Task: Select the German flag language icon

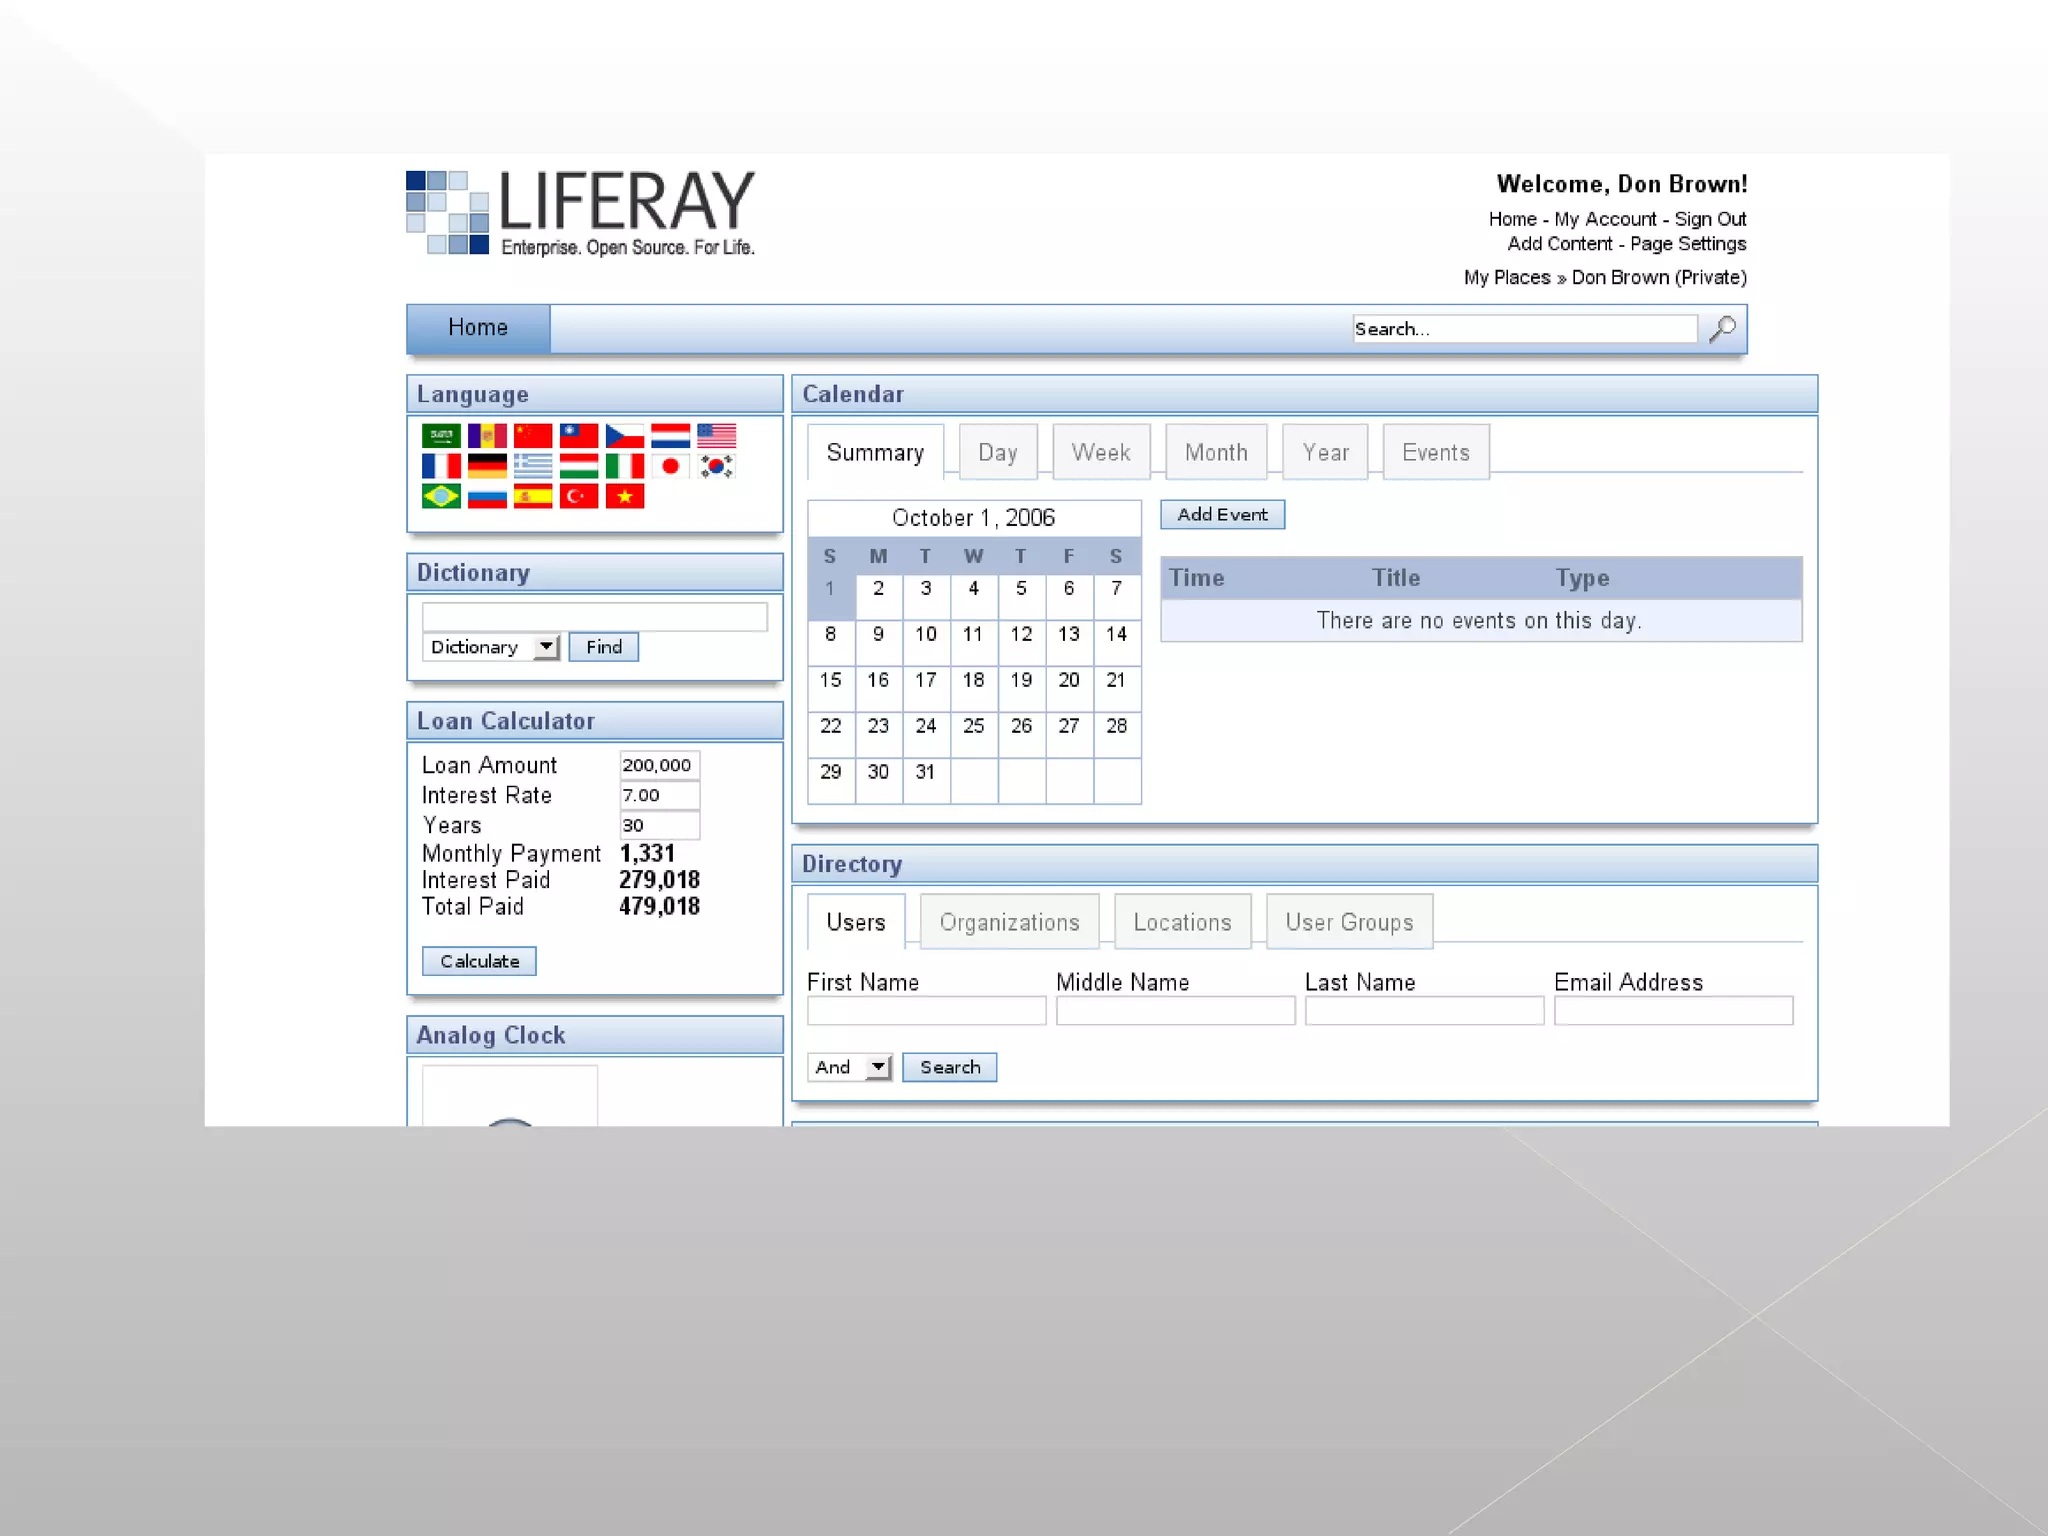Action: pyautogui.click(x=487, y=466)
